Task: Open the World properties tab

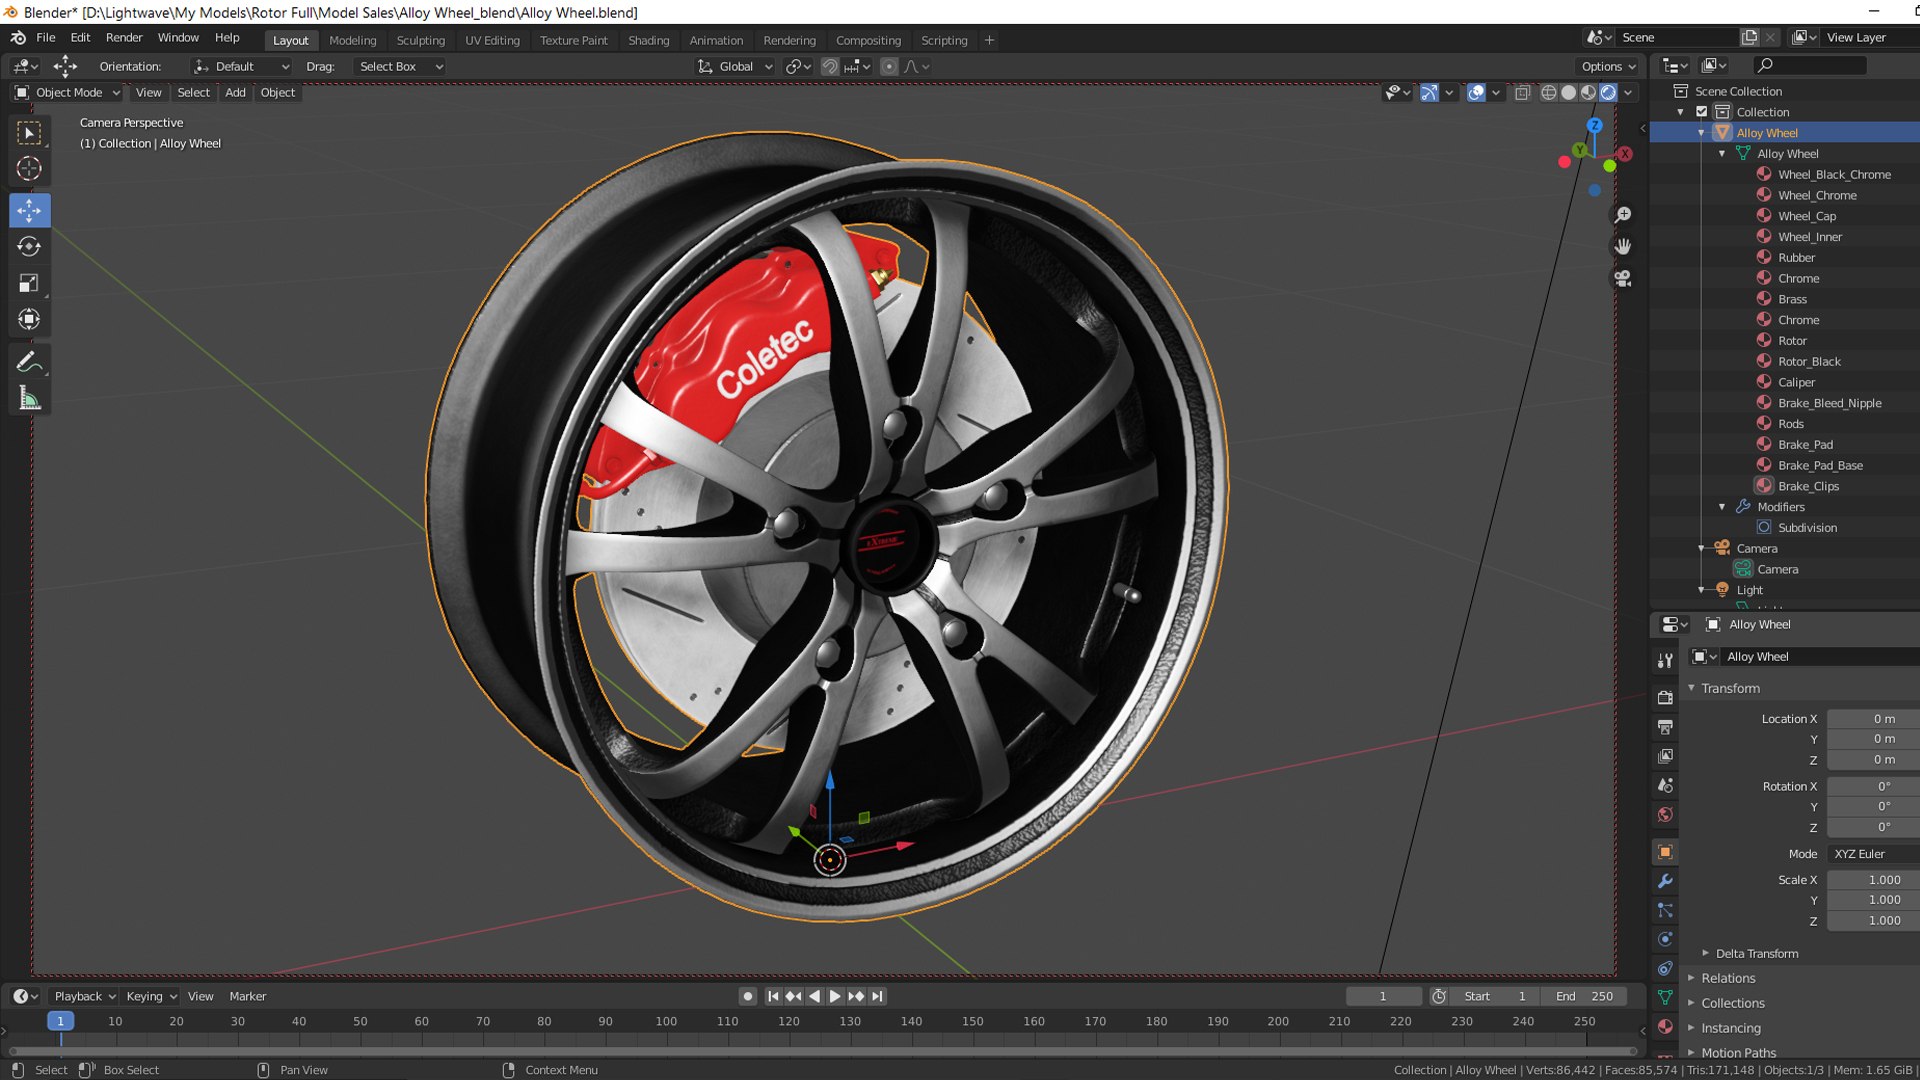Action: pyautogui.click(x=1665, y=814)
